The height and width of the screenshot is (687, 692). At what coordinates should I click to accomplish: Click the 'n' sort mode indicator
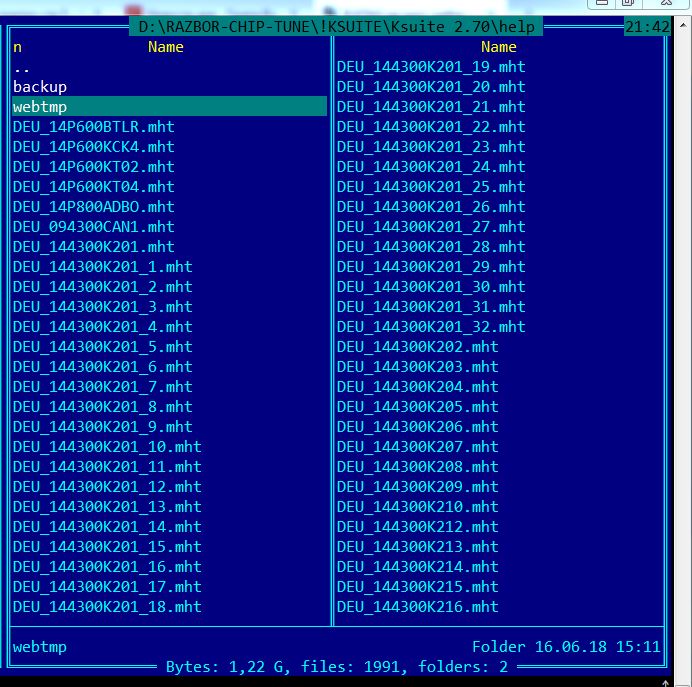tap(18, 47)
